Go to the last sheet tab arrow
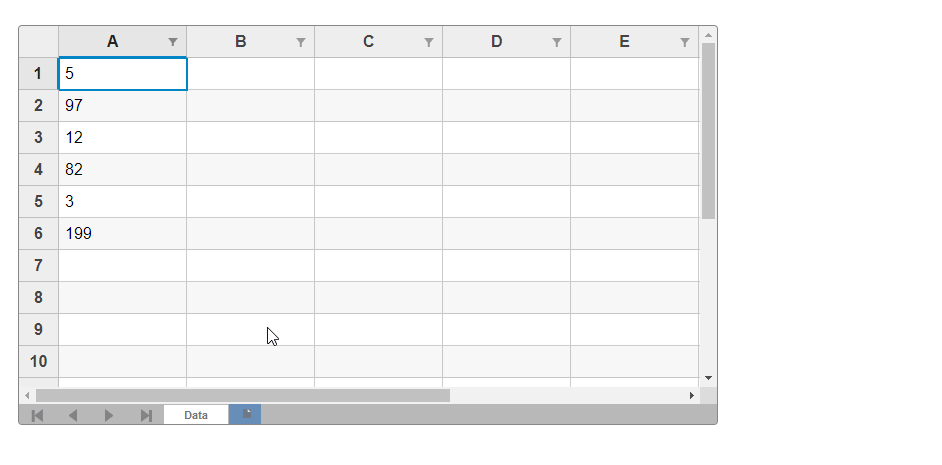Image resolution: width=942 pixels, height=465 pixels. click(x=146, y=415)
